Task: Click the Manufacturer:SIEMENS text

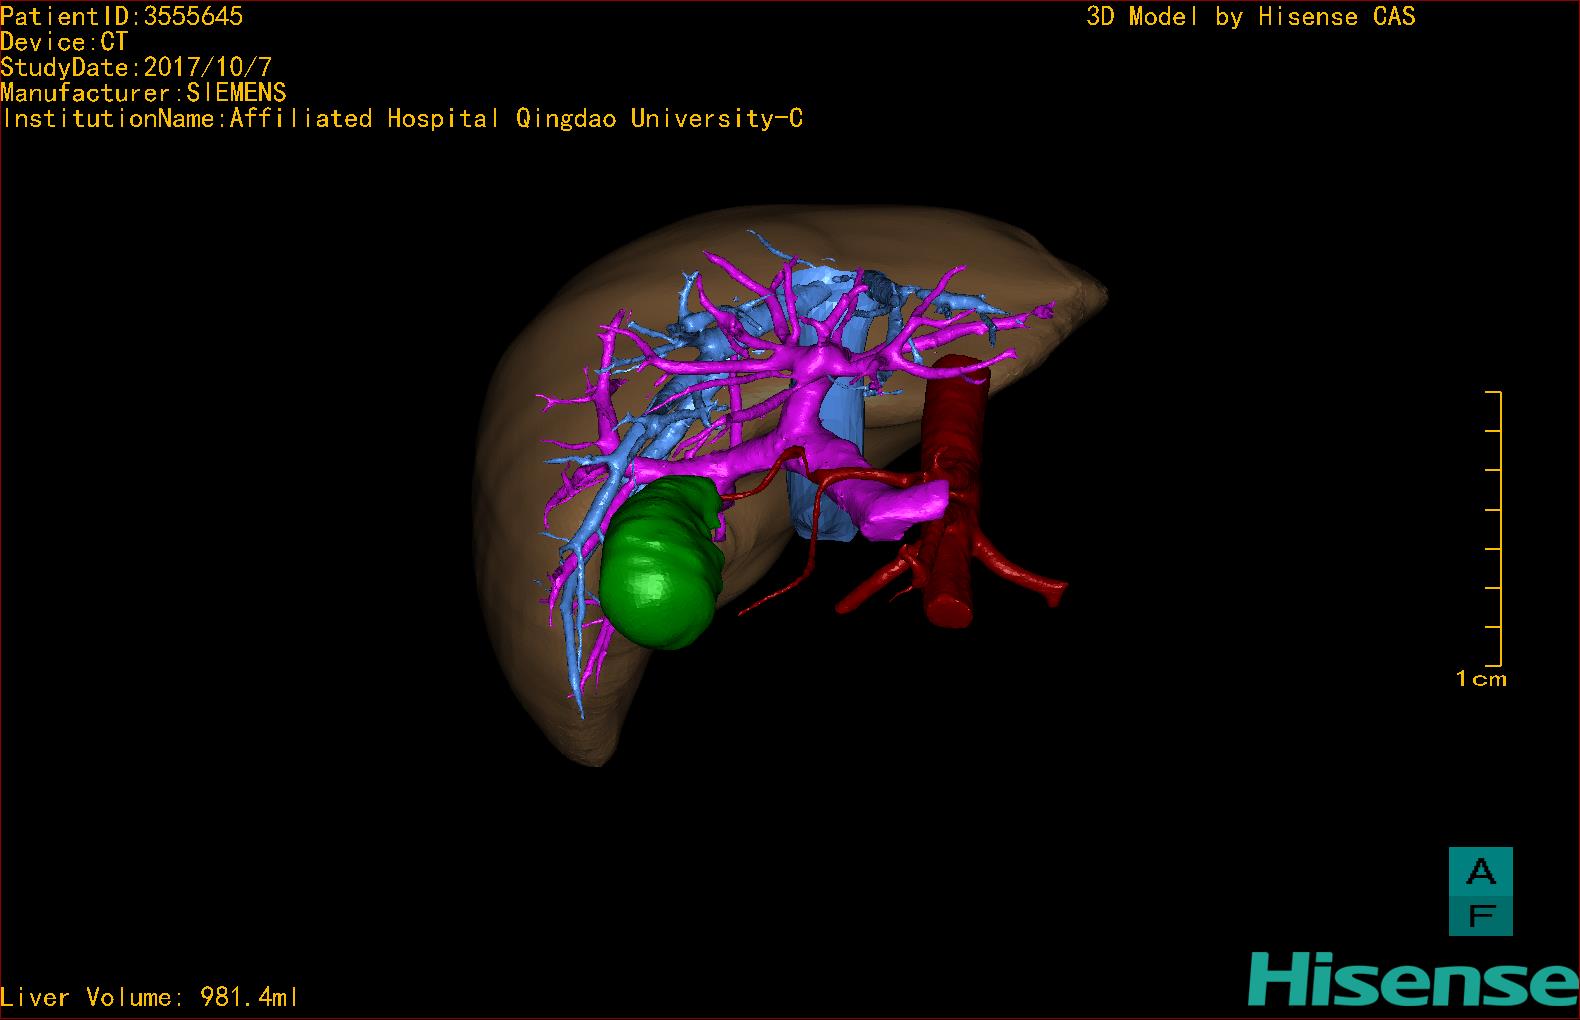Action: click(x=143, y=93)
